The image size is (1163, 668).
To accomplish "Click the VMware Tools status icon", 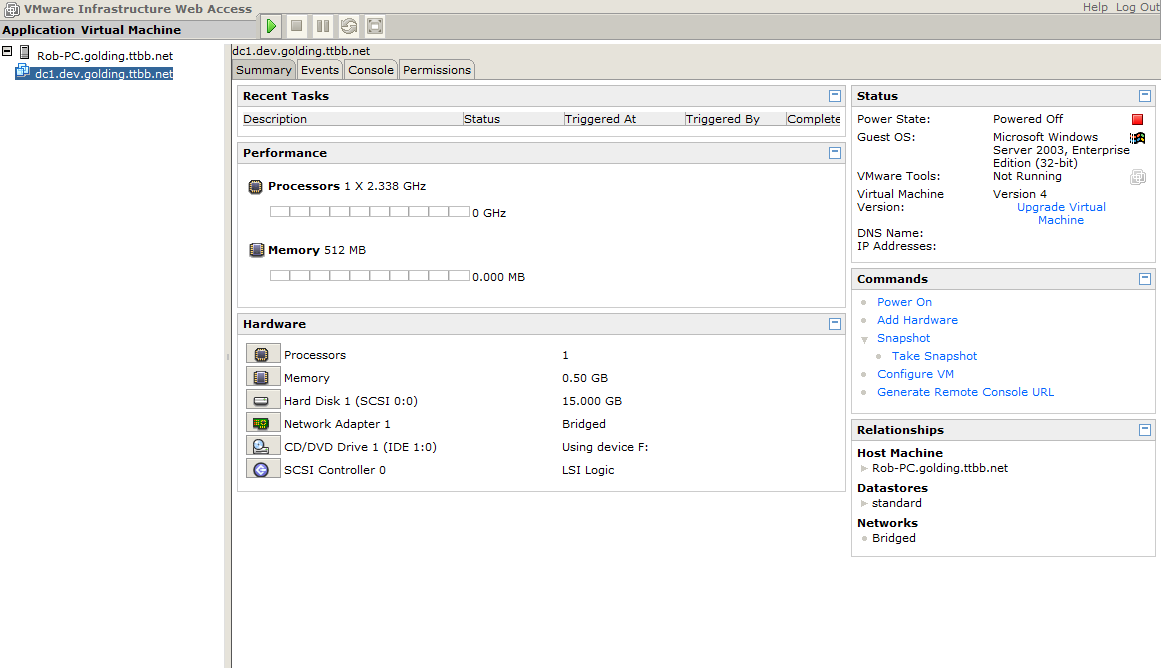I will [1138, 176].
